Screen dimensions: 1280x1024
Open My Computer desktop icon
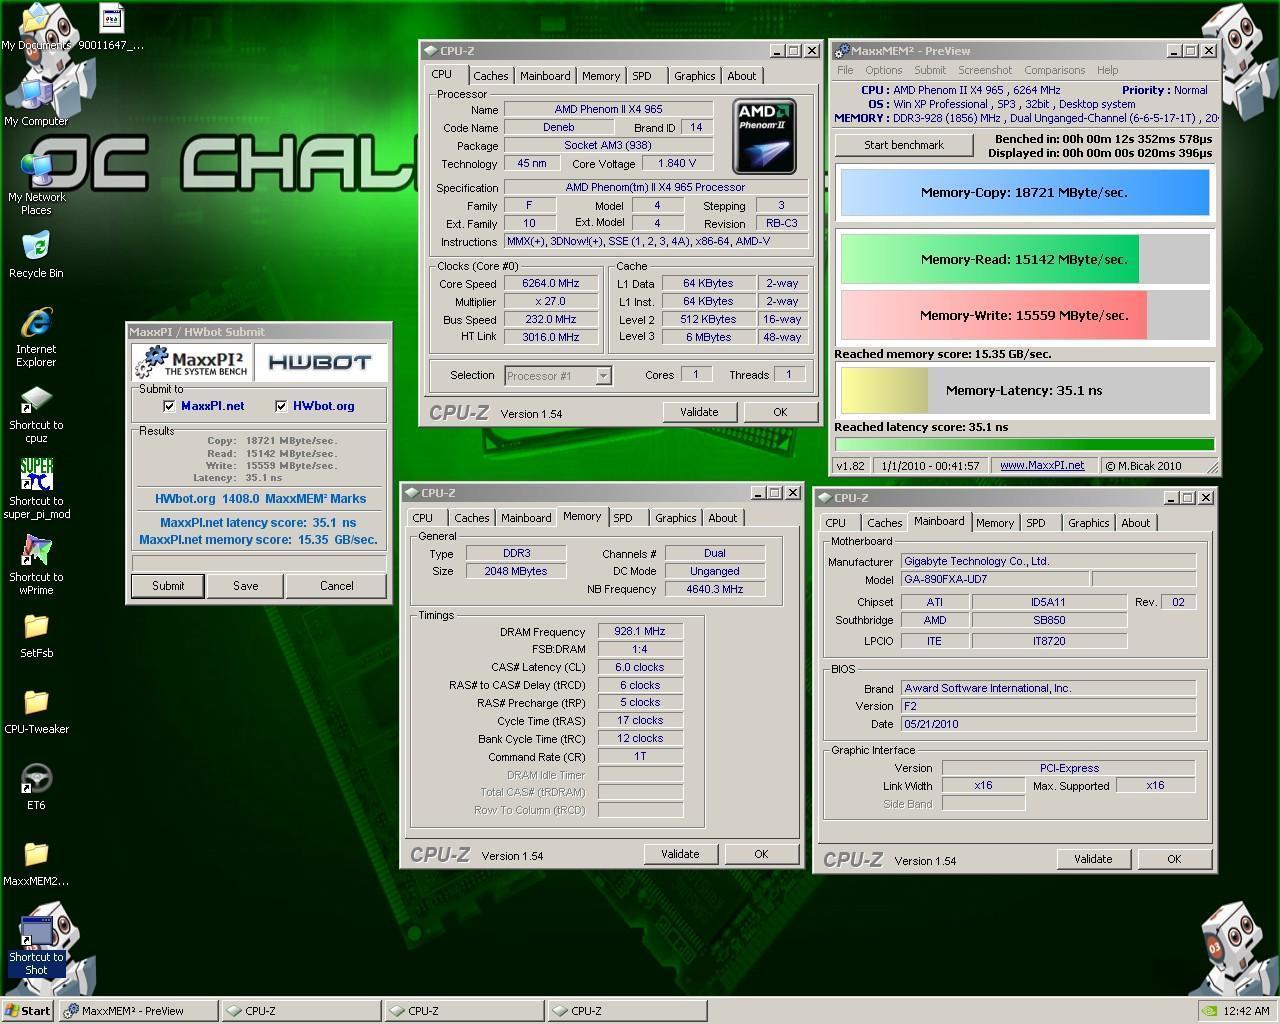[36, 100]
